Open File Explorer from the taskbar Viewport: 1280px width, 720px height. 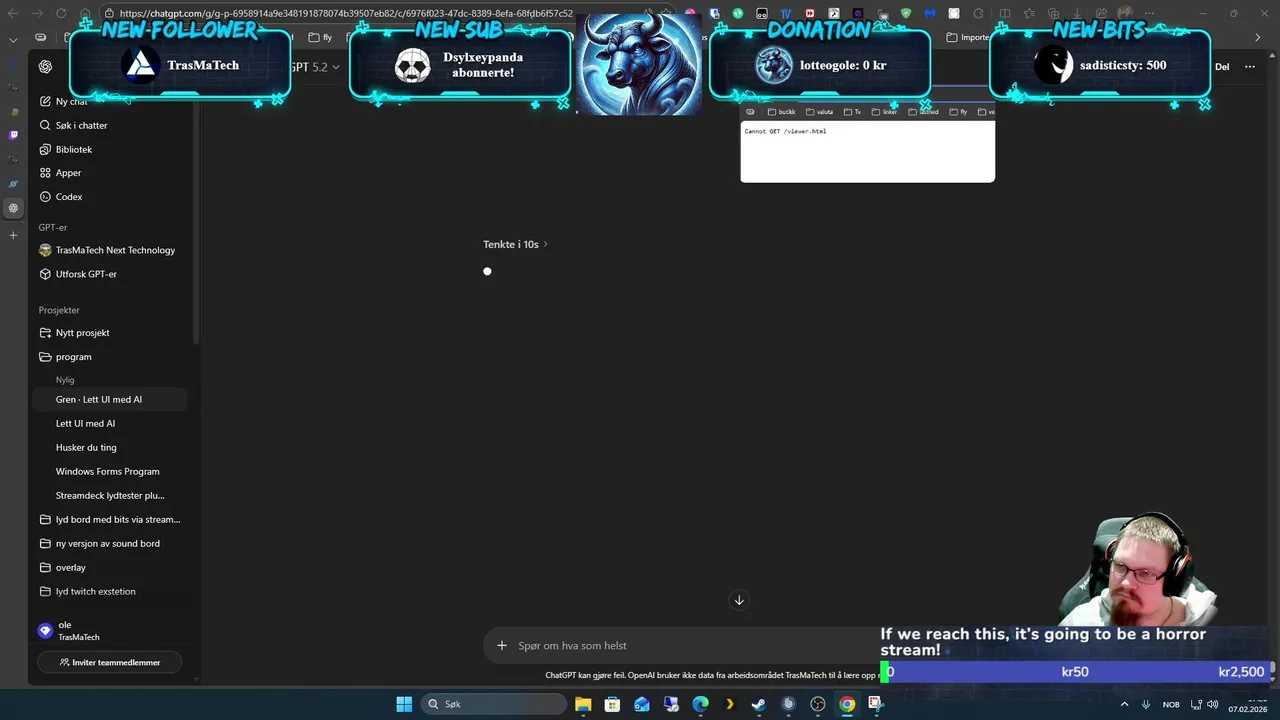point(583,704)
